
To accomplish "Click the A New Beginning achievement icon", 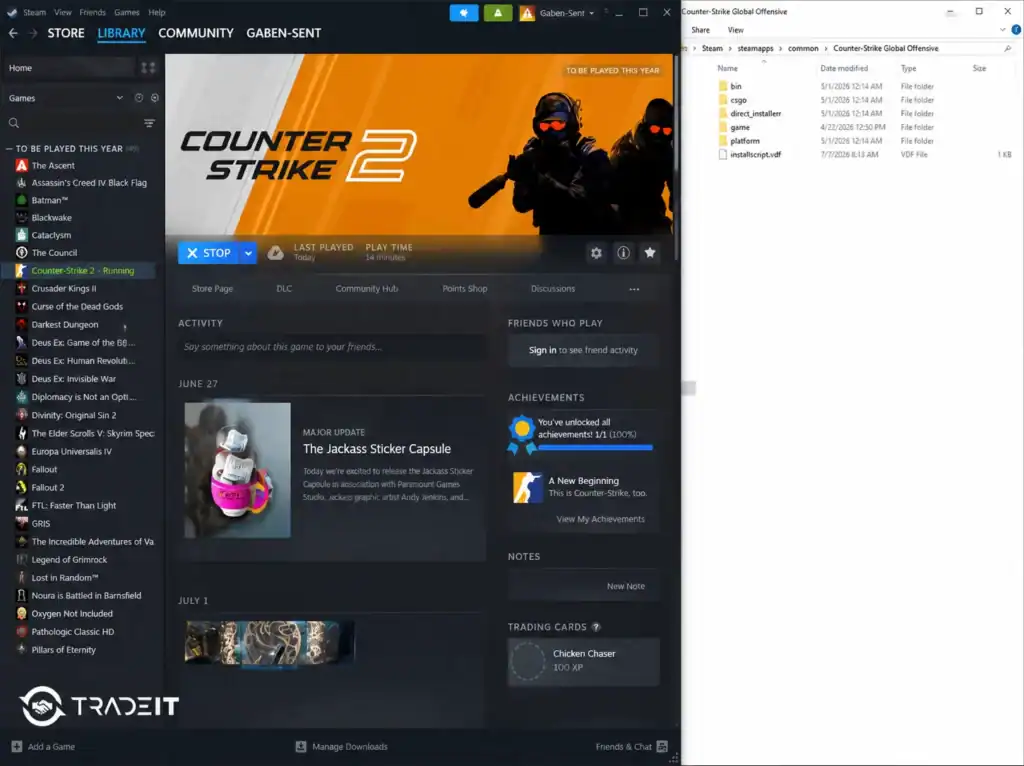I will click(528, 487).
